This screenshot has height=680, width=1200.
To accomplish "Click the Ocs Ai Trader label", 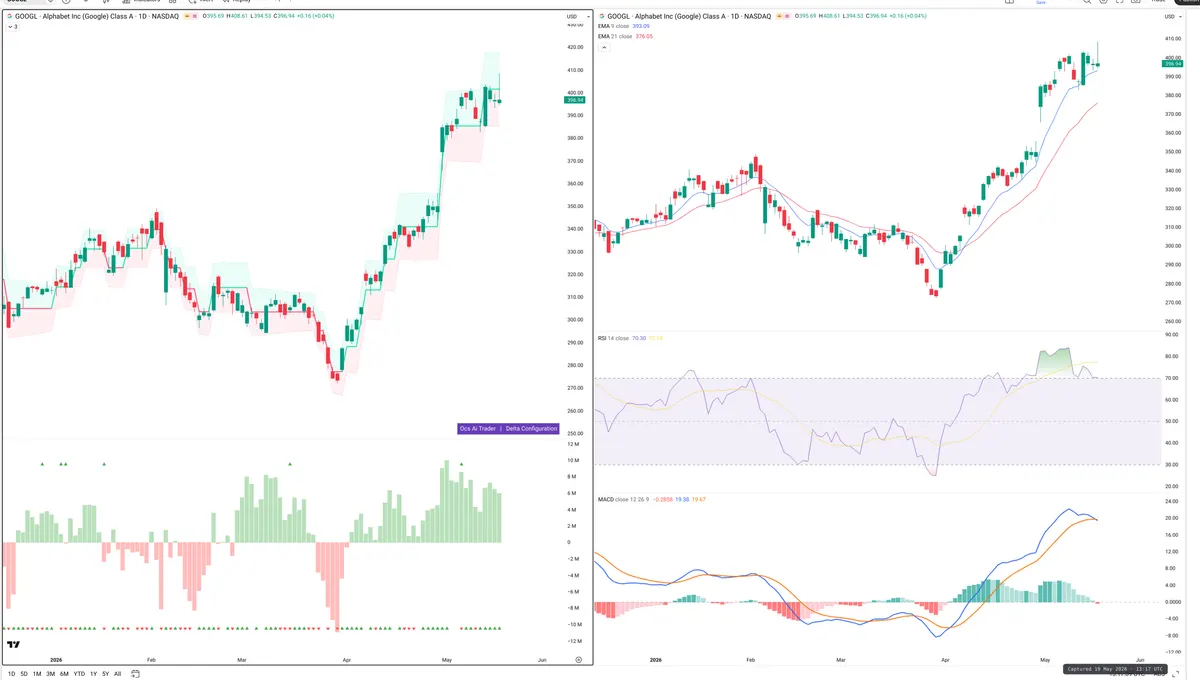I will tap(478, 429).
